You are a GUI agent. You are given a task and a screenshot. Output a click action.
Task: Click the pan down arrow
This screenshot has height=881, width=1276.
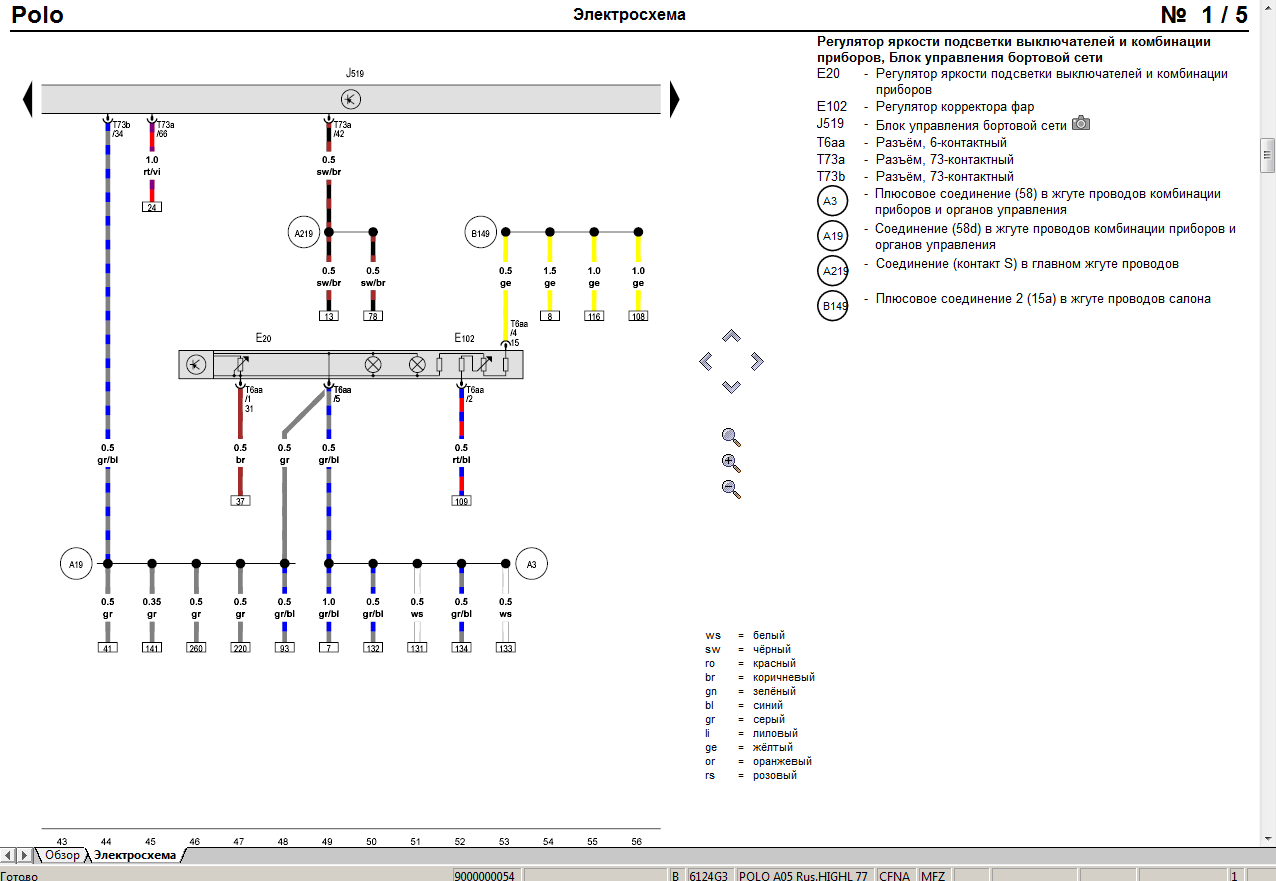pos(731,386)
